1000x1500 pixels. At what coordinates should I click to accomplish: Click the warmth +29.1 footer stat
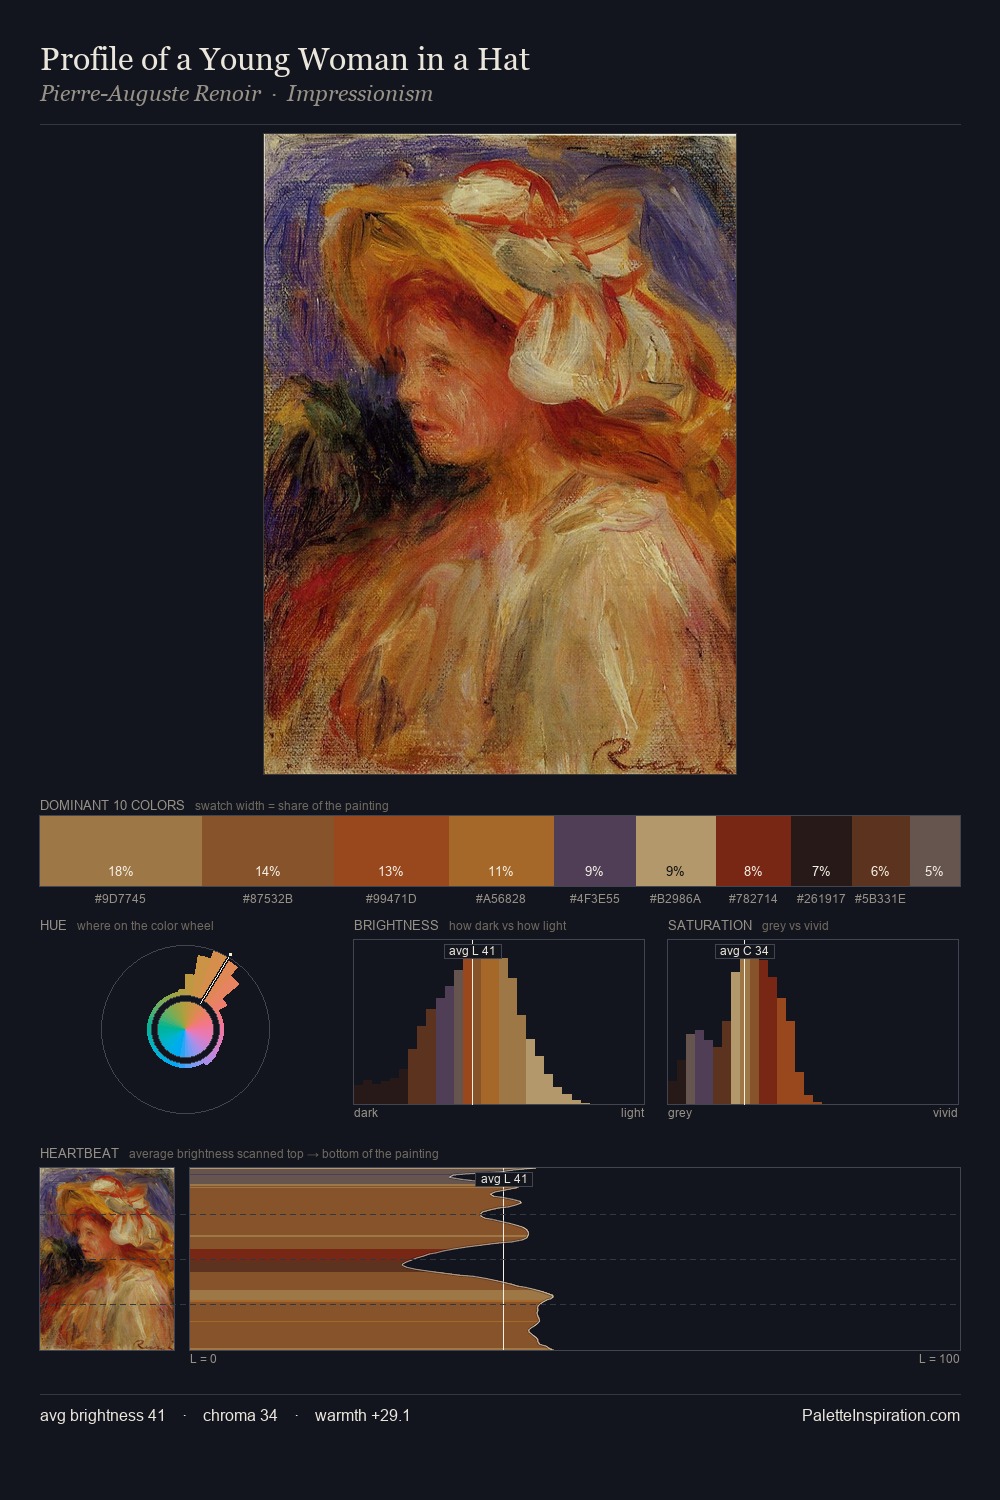(362, 1416)
